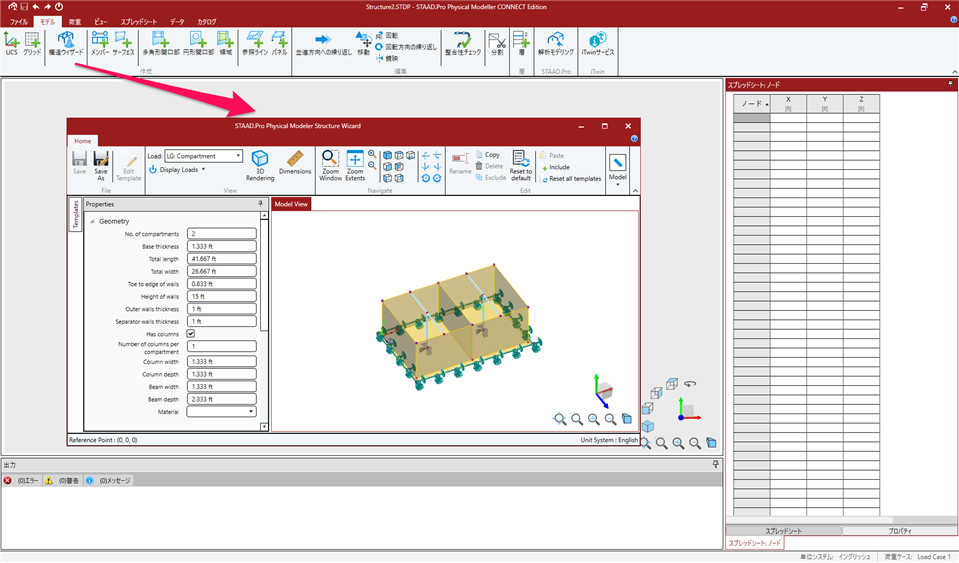
Task: Switch to the スプレッドシート ribbon tab
Action: pos(139,21)
